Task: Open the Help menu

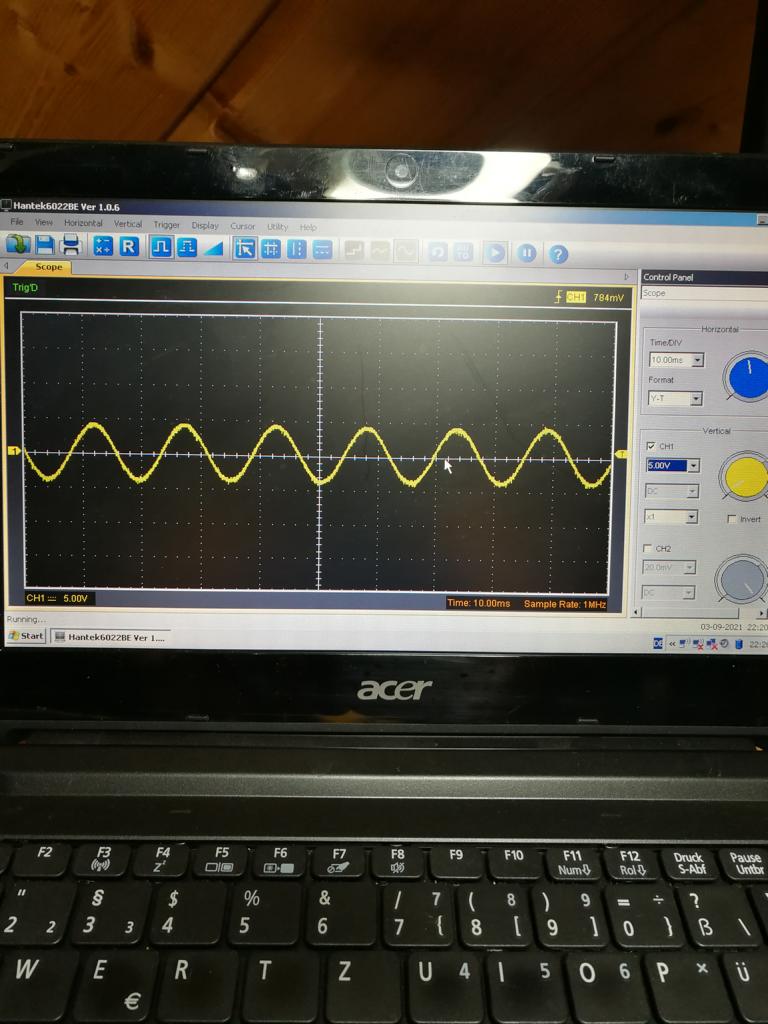Action: click(x=308, y=227)
